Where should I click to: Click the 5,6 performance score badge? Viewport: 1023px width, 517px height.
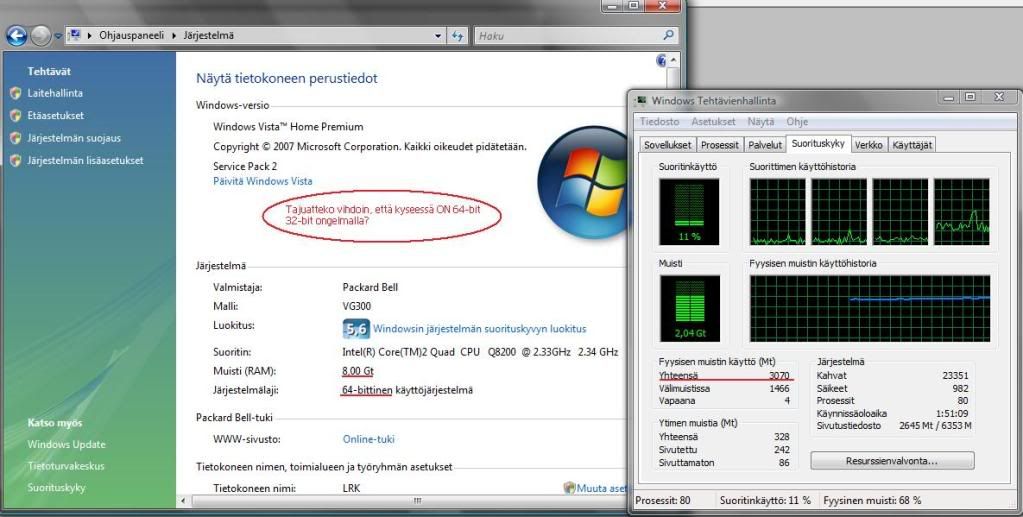[x=356, y=329]
